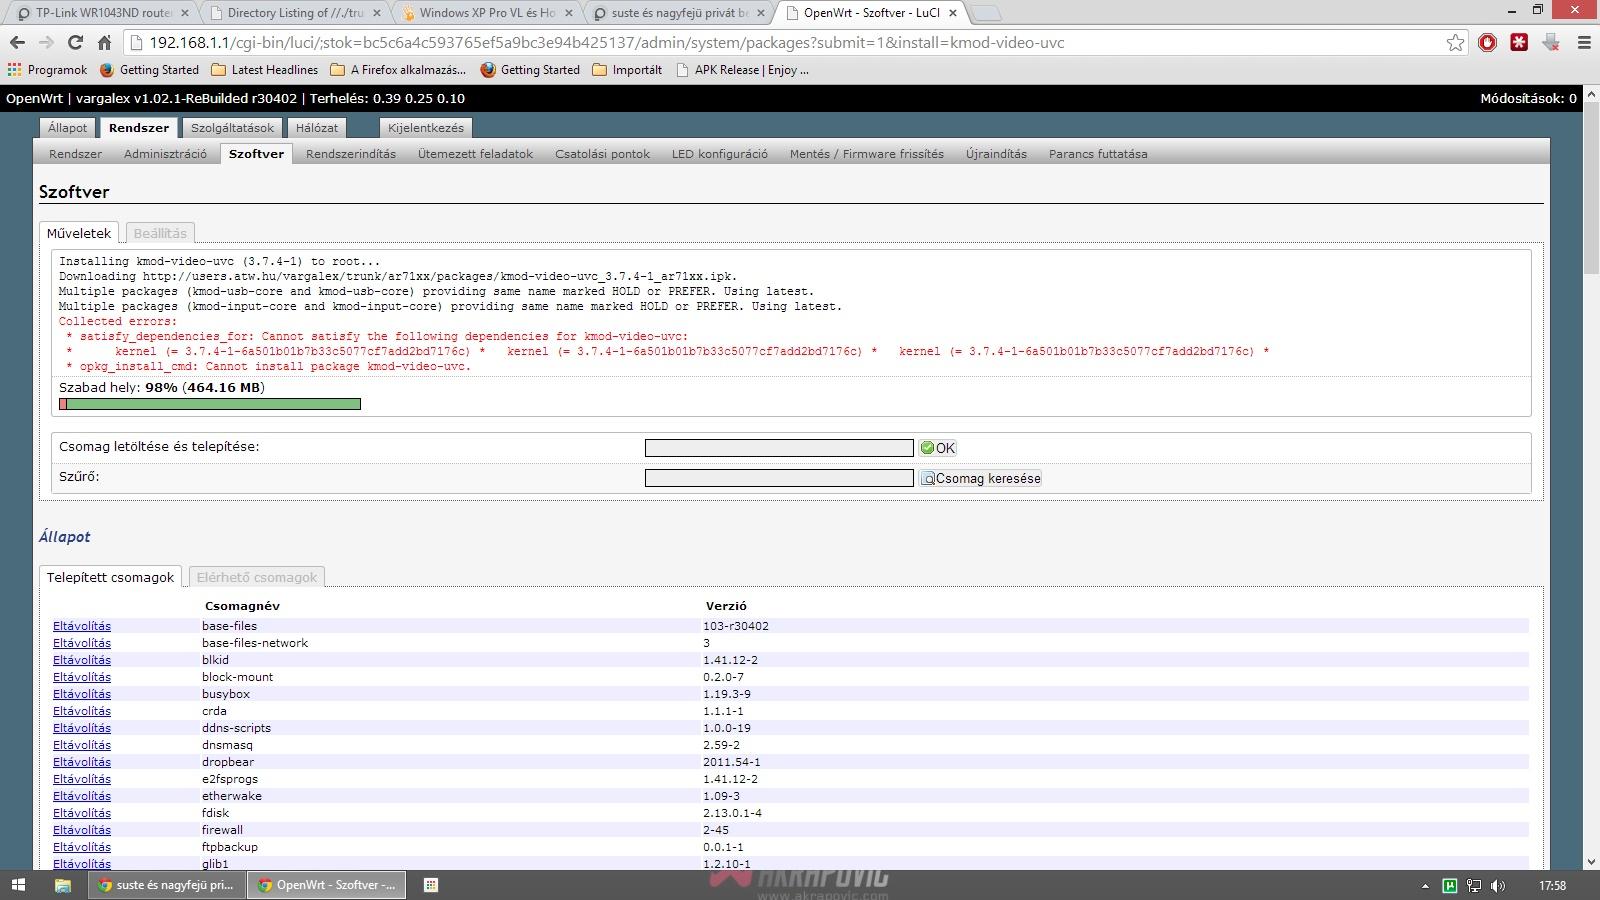This screenshot has height=900, width=1600.
Task: Open Újraindítás submenu
Action: click(x=996, y=154)
